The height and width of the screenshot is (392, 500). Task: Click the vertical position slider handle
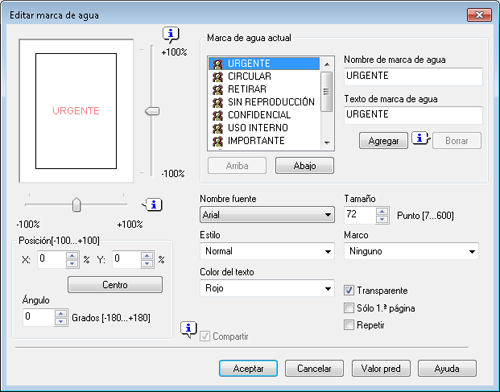point(152,111)
